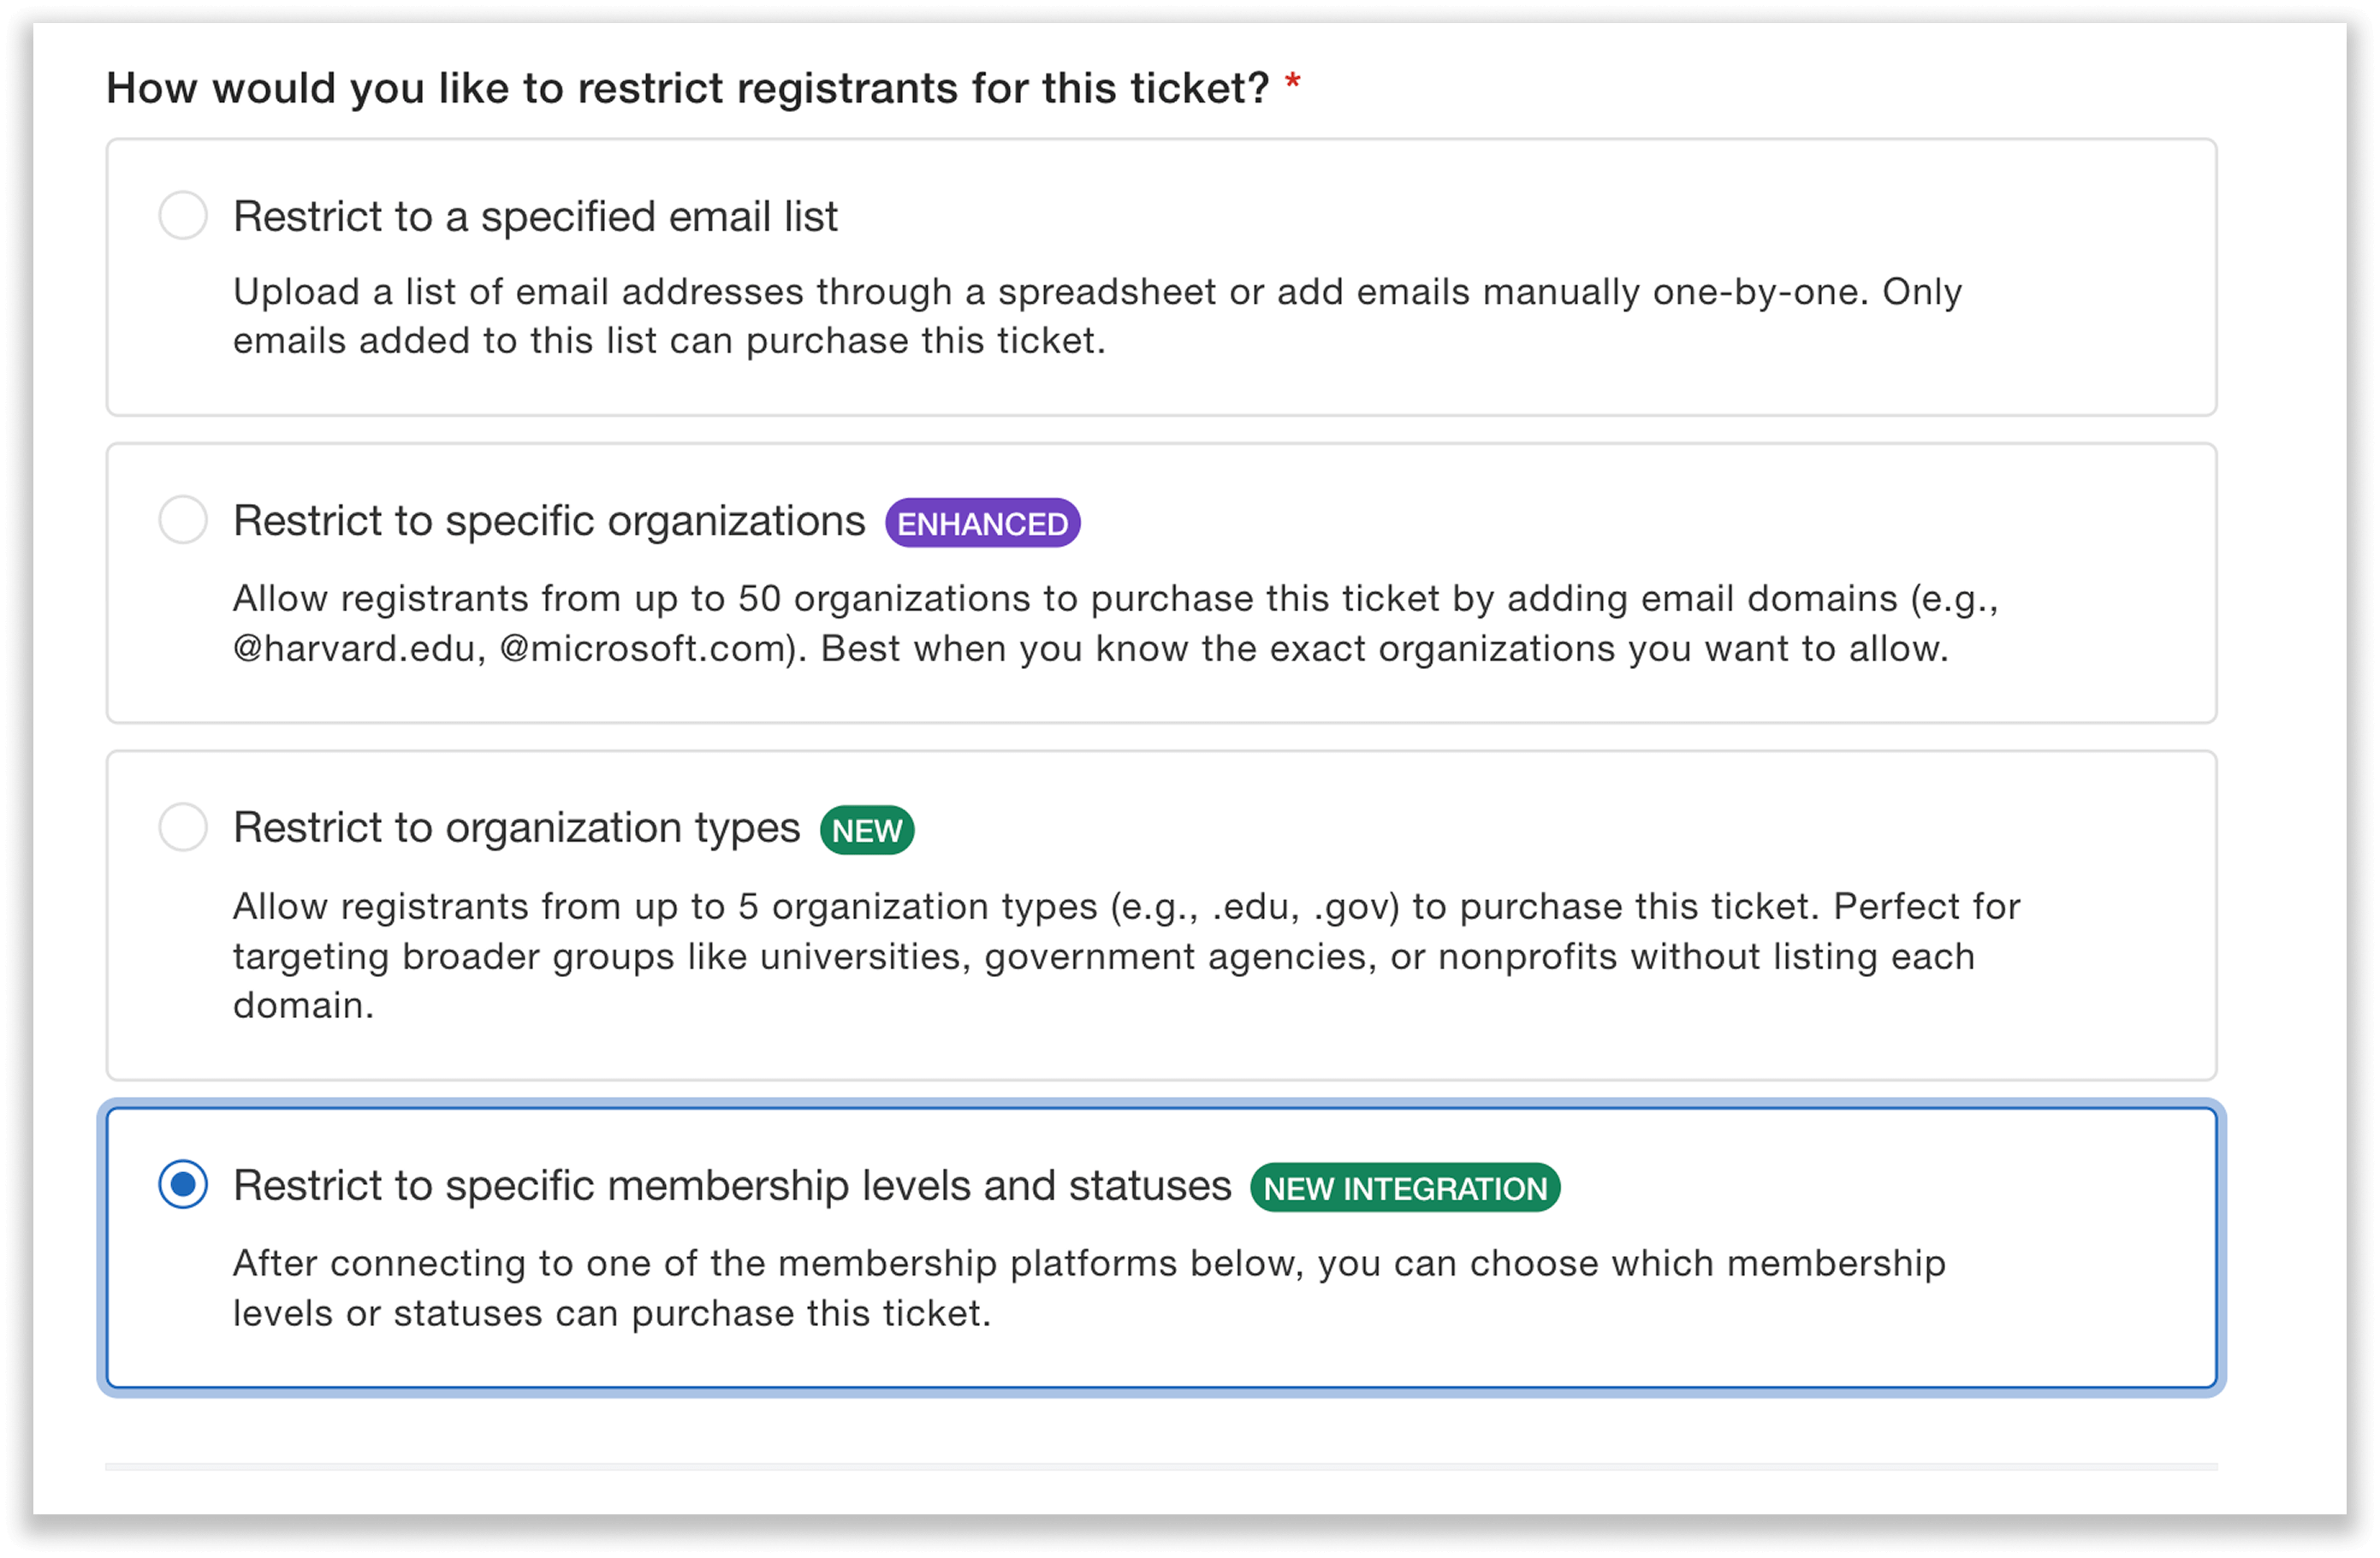The height and width of the screenshot is (1558, 2380).
Task: Click the 'Restrict to specific organizations' label
Action: [x=549, y=520]
